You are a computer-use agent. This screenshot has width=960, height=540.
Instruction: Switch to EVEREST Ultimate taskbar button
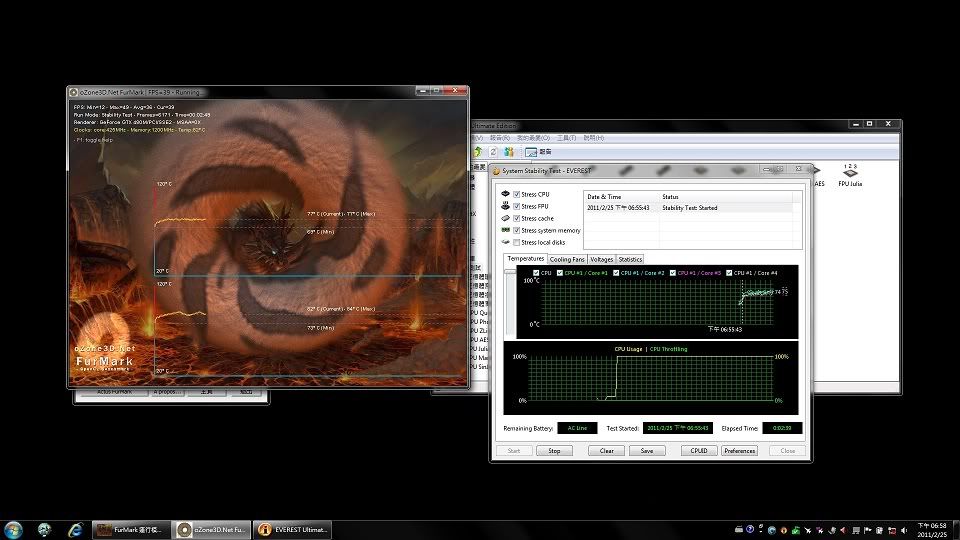point(292,530)
